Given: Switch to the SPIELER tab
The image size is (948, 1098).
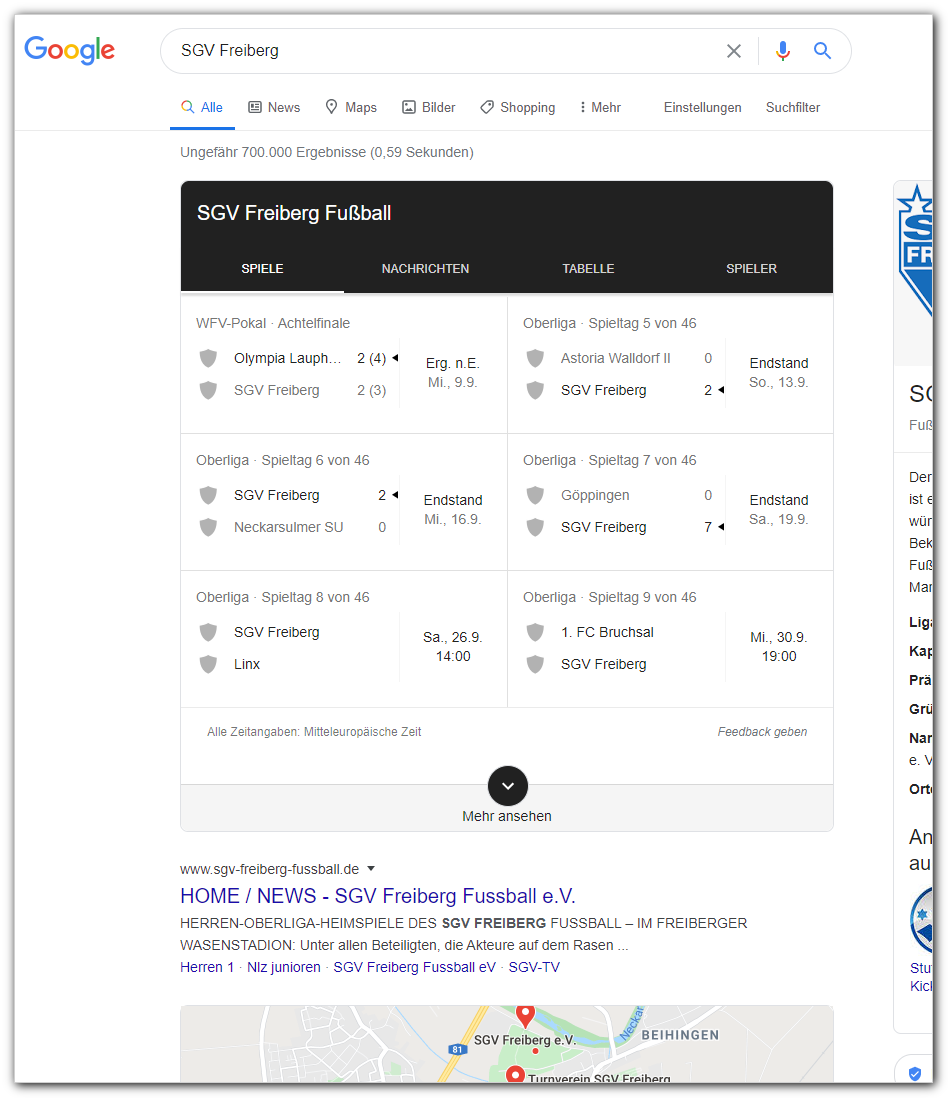Looking at the screenshot, I should coord(751,269).
